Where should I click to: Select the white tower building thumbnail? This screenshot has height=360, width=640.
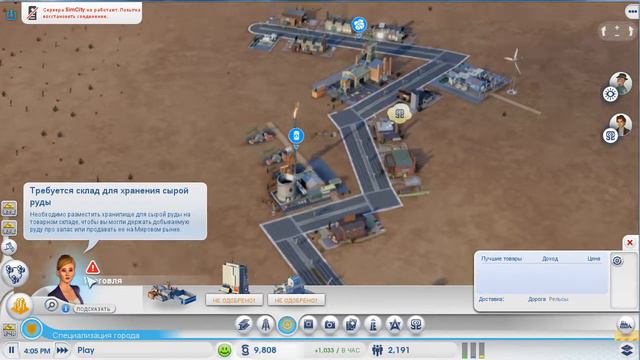pyautogui.click(x=235, y=278)
